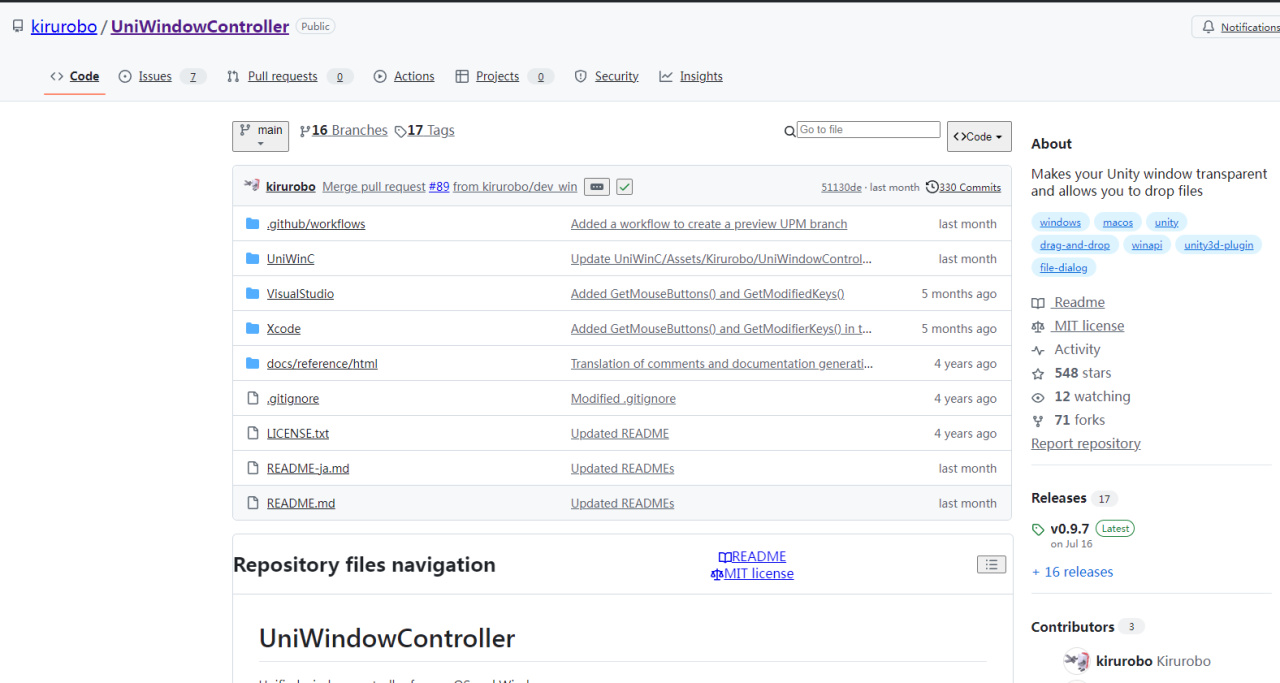Go to the Projects tab

coord(504,76)
